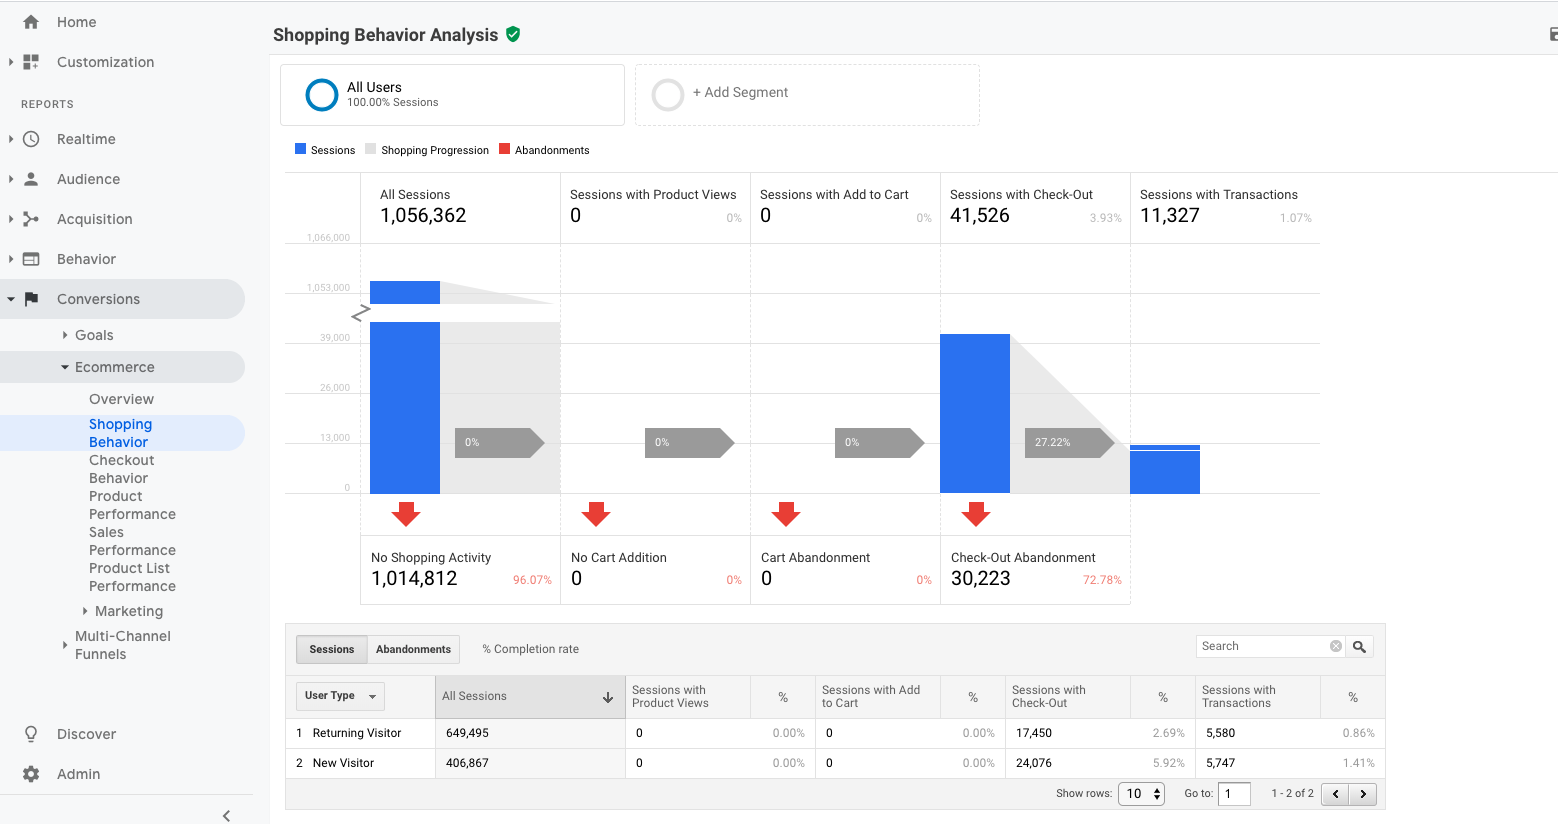Open the User Type dimension dropdown
Image resolution: width=1558 pixels, height=824 pixels.
340,696
